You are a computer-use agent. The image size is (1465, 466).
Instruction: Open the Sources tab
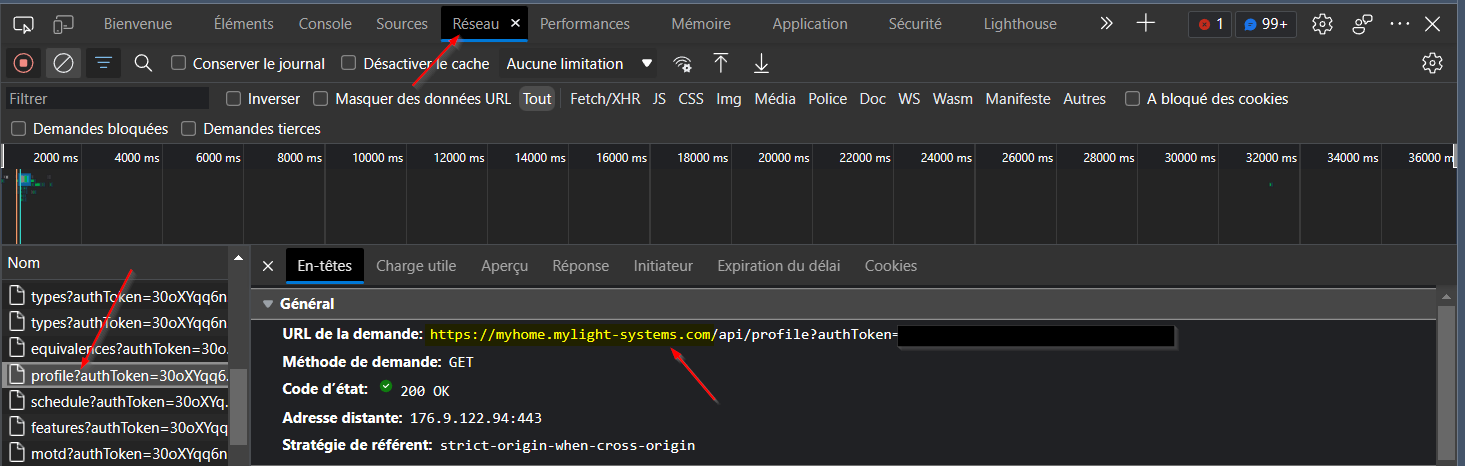click(402, 23)
